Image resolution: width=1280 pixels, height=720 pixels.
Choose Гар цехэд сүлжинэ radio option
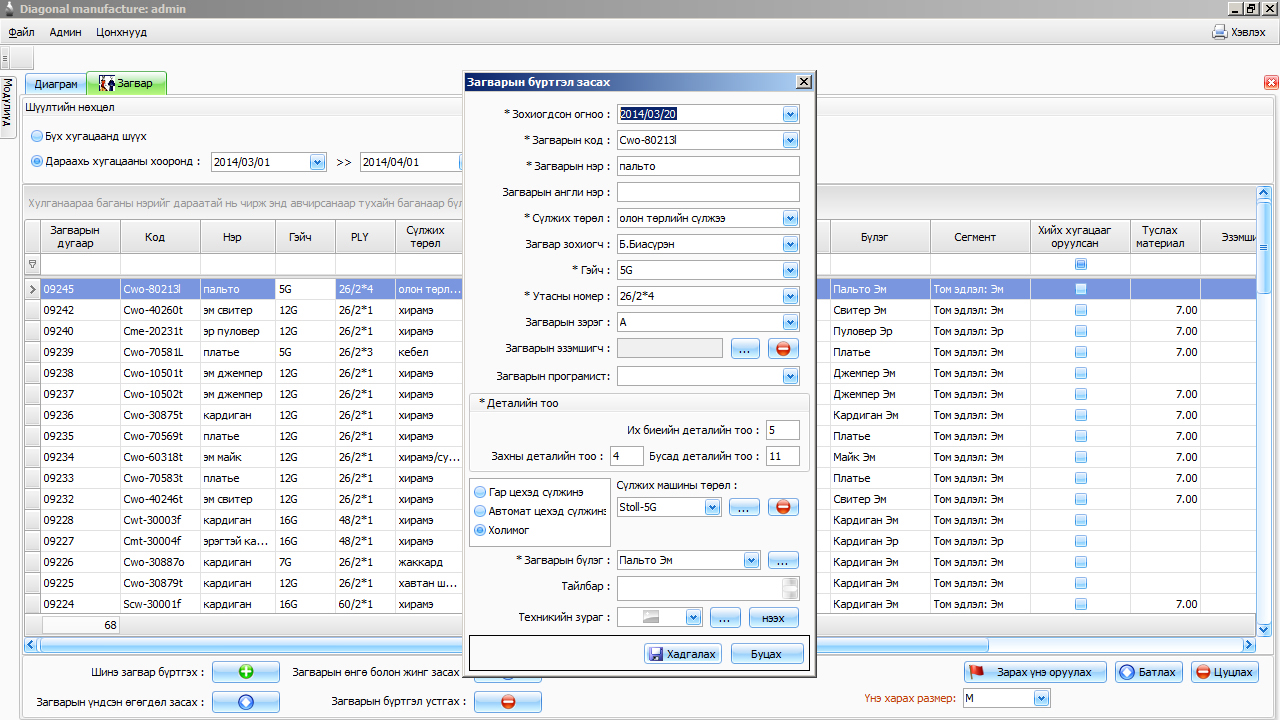click(480, 492)
